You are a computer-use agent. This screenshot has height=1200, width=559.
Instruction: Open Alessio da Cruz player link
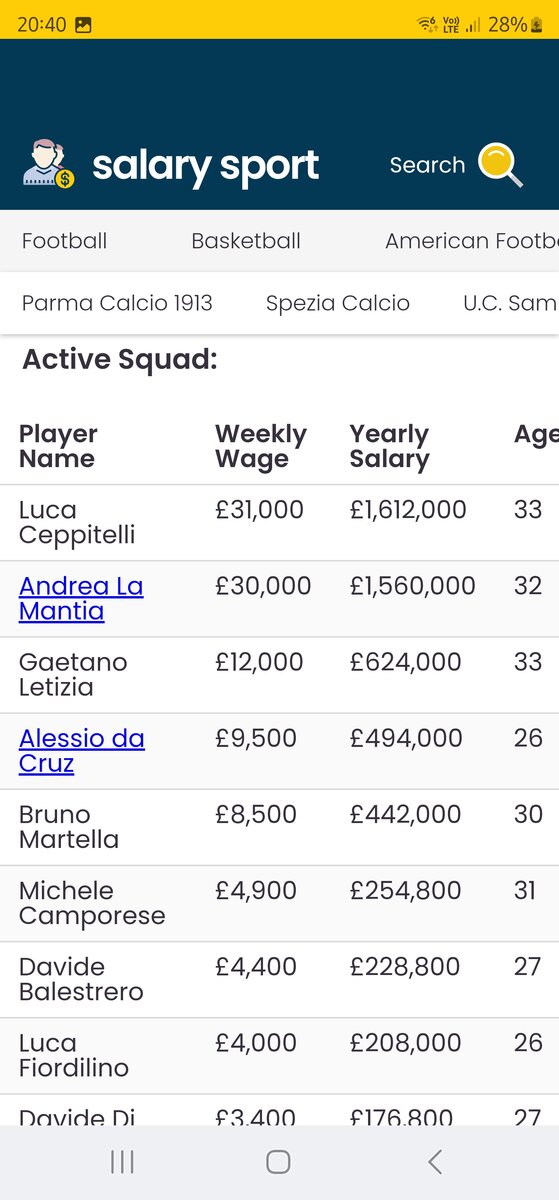pos(82,750)
